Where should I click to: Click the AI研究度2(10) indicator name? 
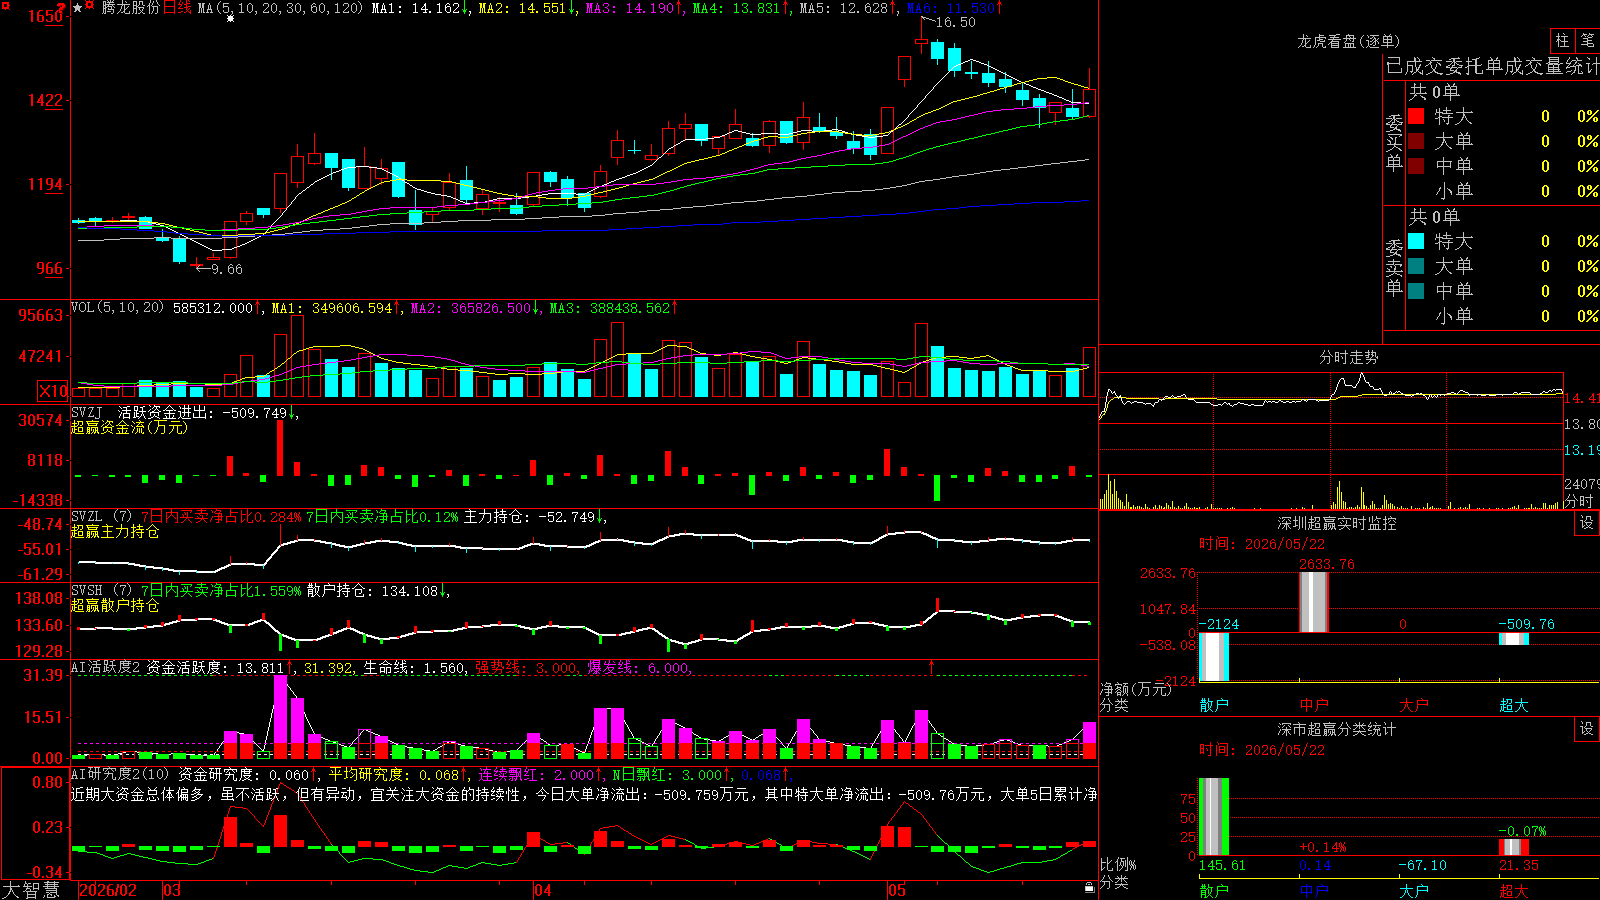click(x=120, y=774)
